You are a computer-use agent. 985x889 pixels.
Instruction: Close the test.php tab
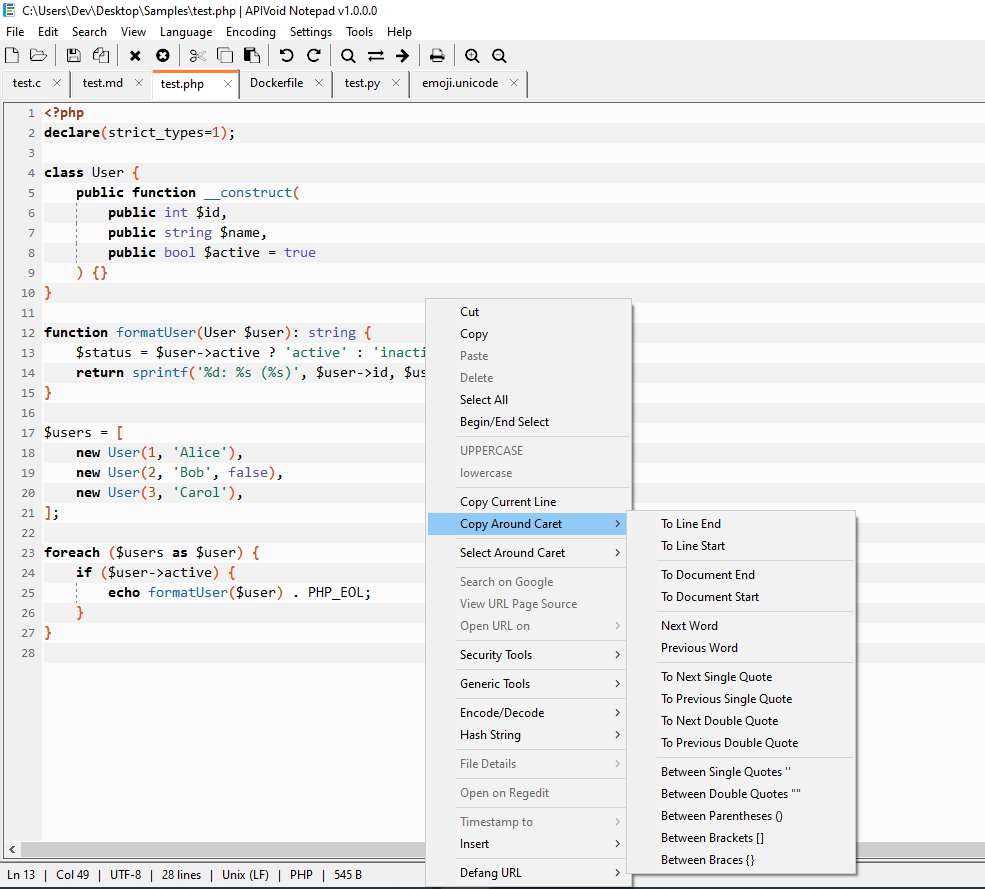(227, 84)
